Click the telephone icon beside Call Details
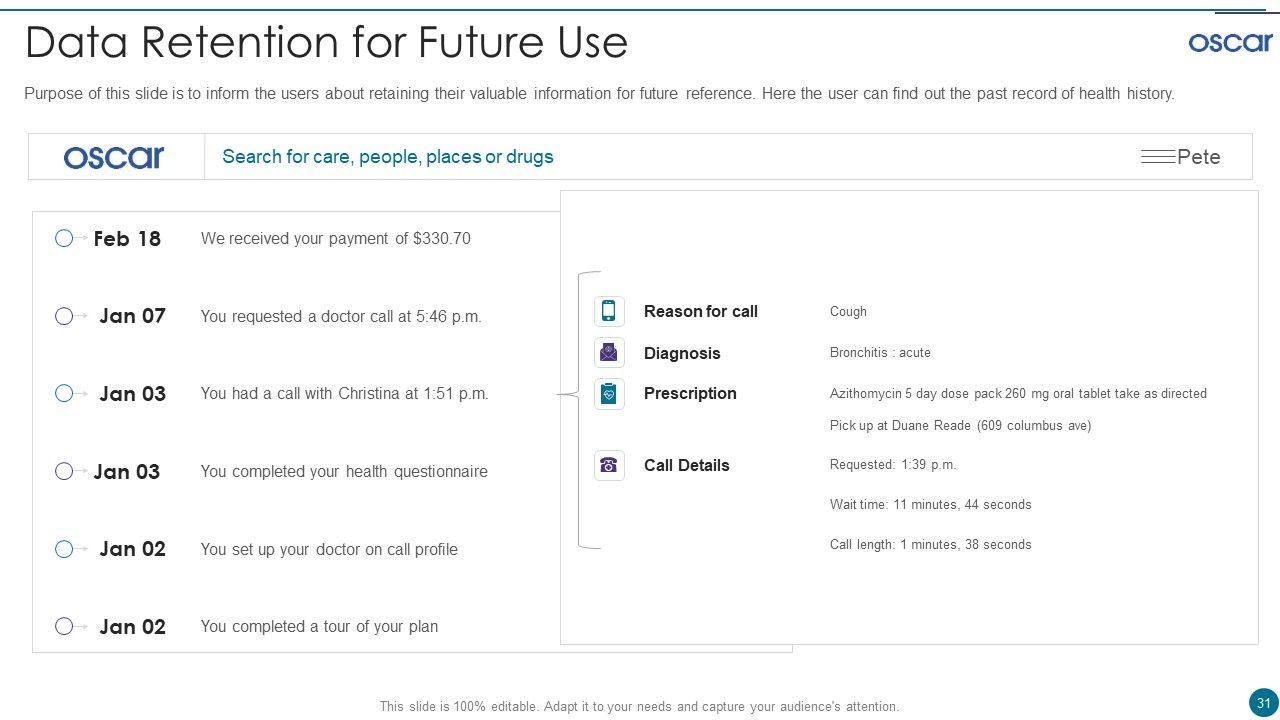The height and width of the screenshot is (720, 1280). coord(609,465)
